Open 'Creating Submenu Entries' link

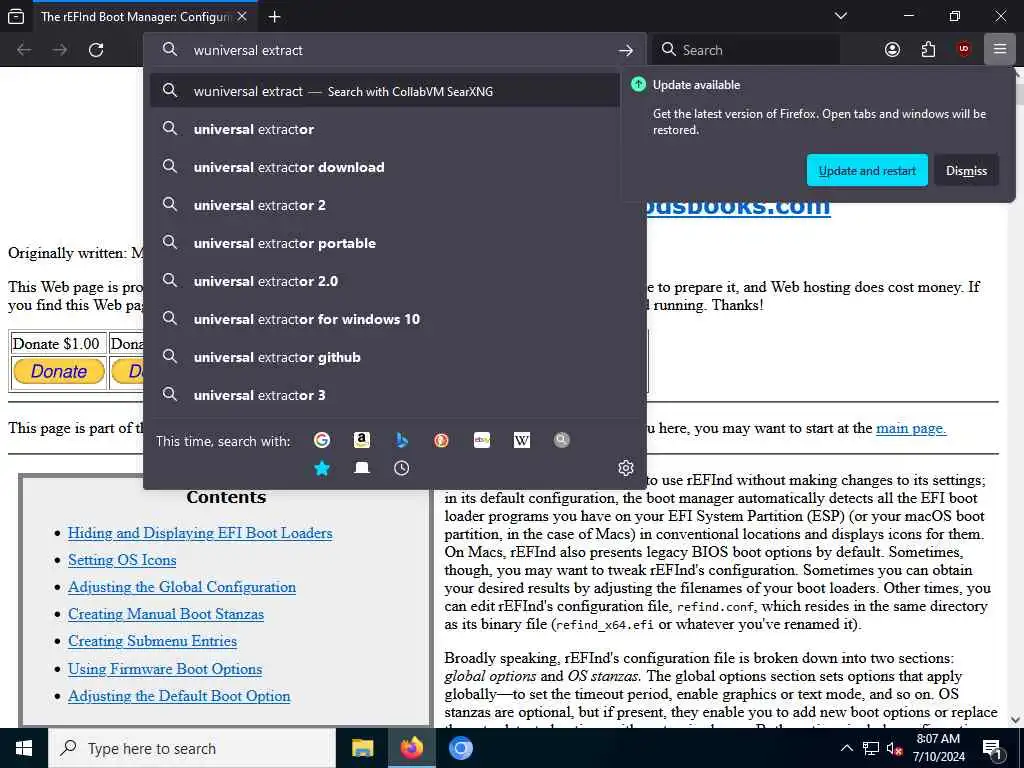(152, 641)
